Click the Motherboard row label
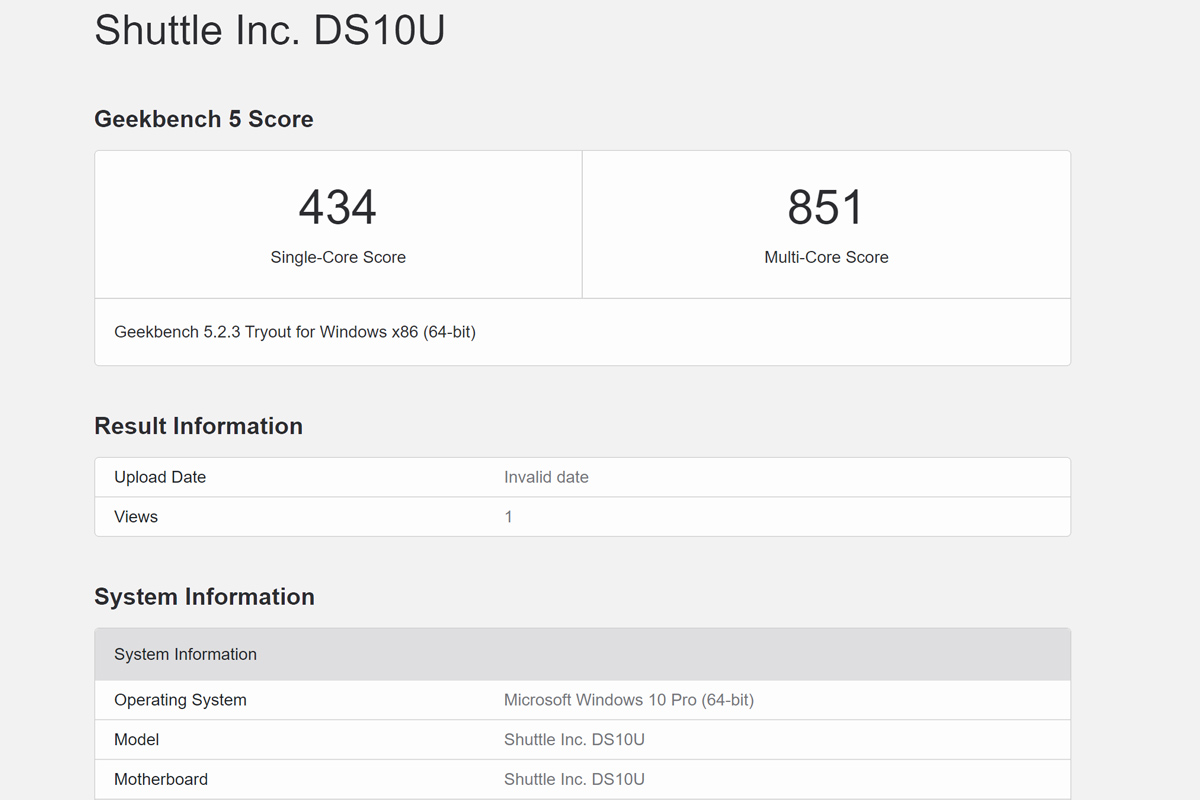The image size is (1200, 800). point(161,779)
